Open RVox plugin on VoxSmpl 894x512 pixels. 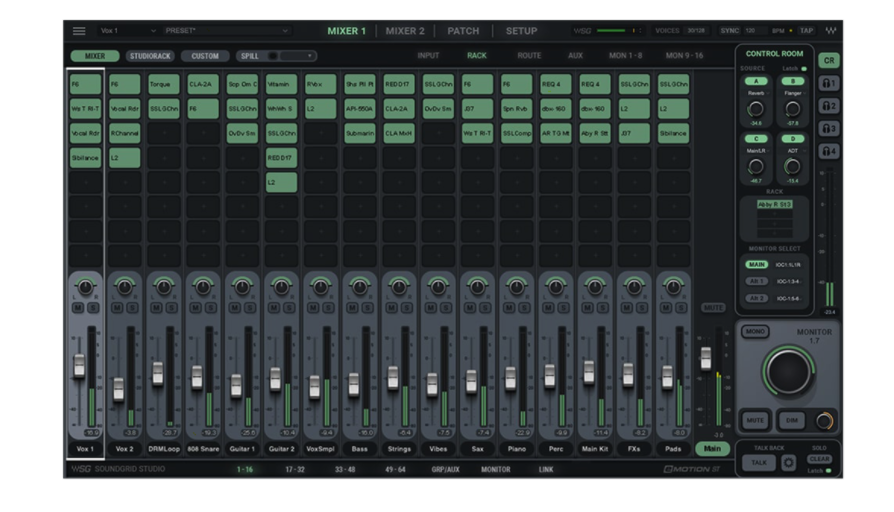coord(320,84)
